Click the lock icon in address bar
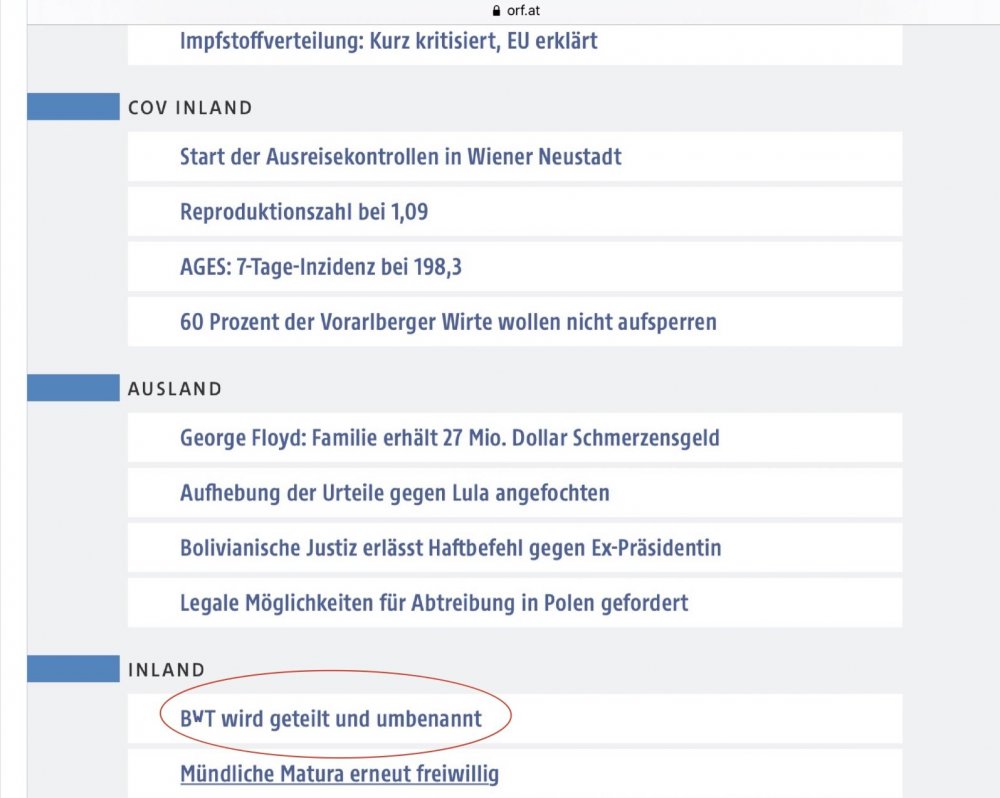Image resolution: width=1000 pixels, height=798 pixels. 495,12
